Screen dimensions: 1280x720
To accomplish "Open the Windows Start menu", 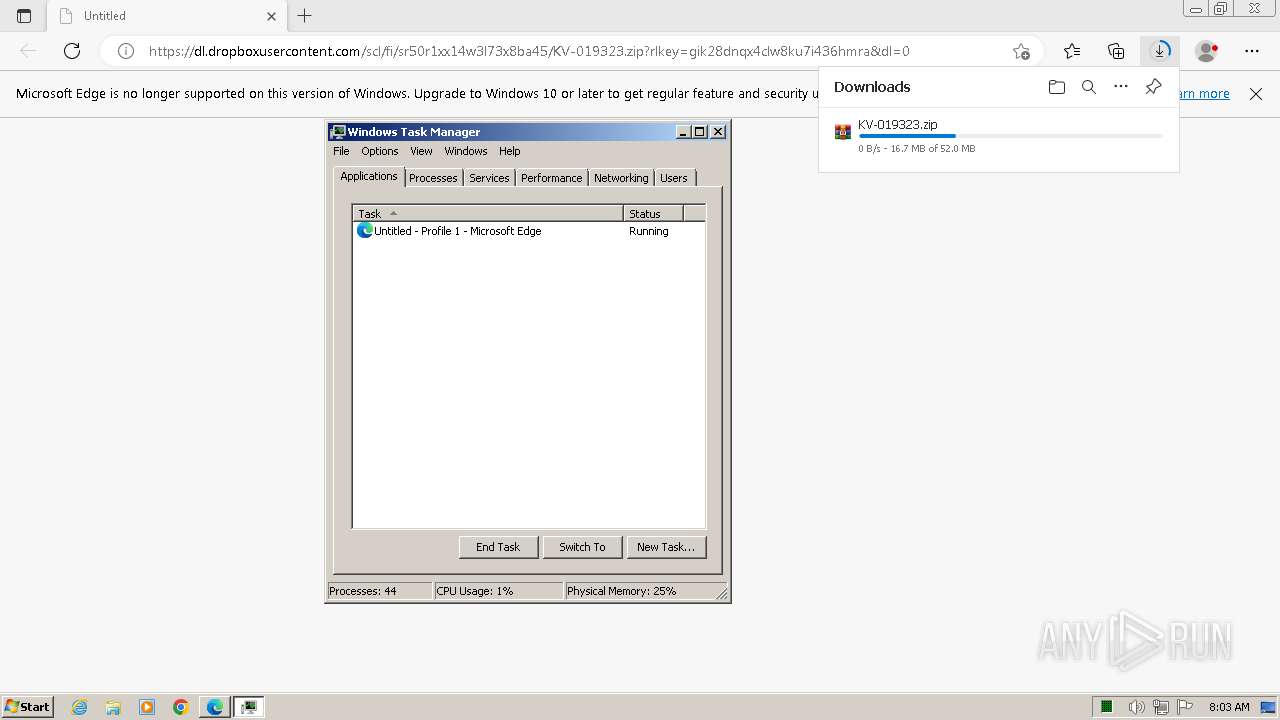I will click(27, 706).
